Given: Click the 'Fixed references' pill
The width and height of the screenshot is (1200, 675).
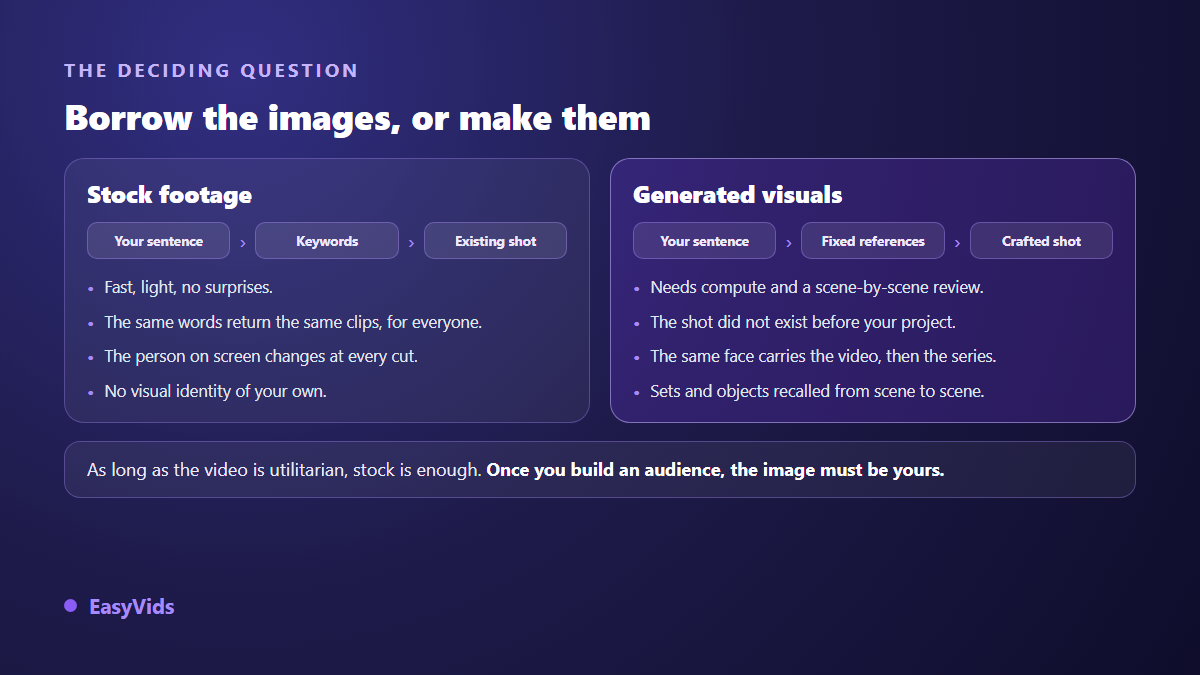Looking at the screenshot, I should pyautogui.click(x=873, y=241).
